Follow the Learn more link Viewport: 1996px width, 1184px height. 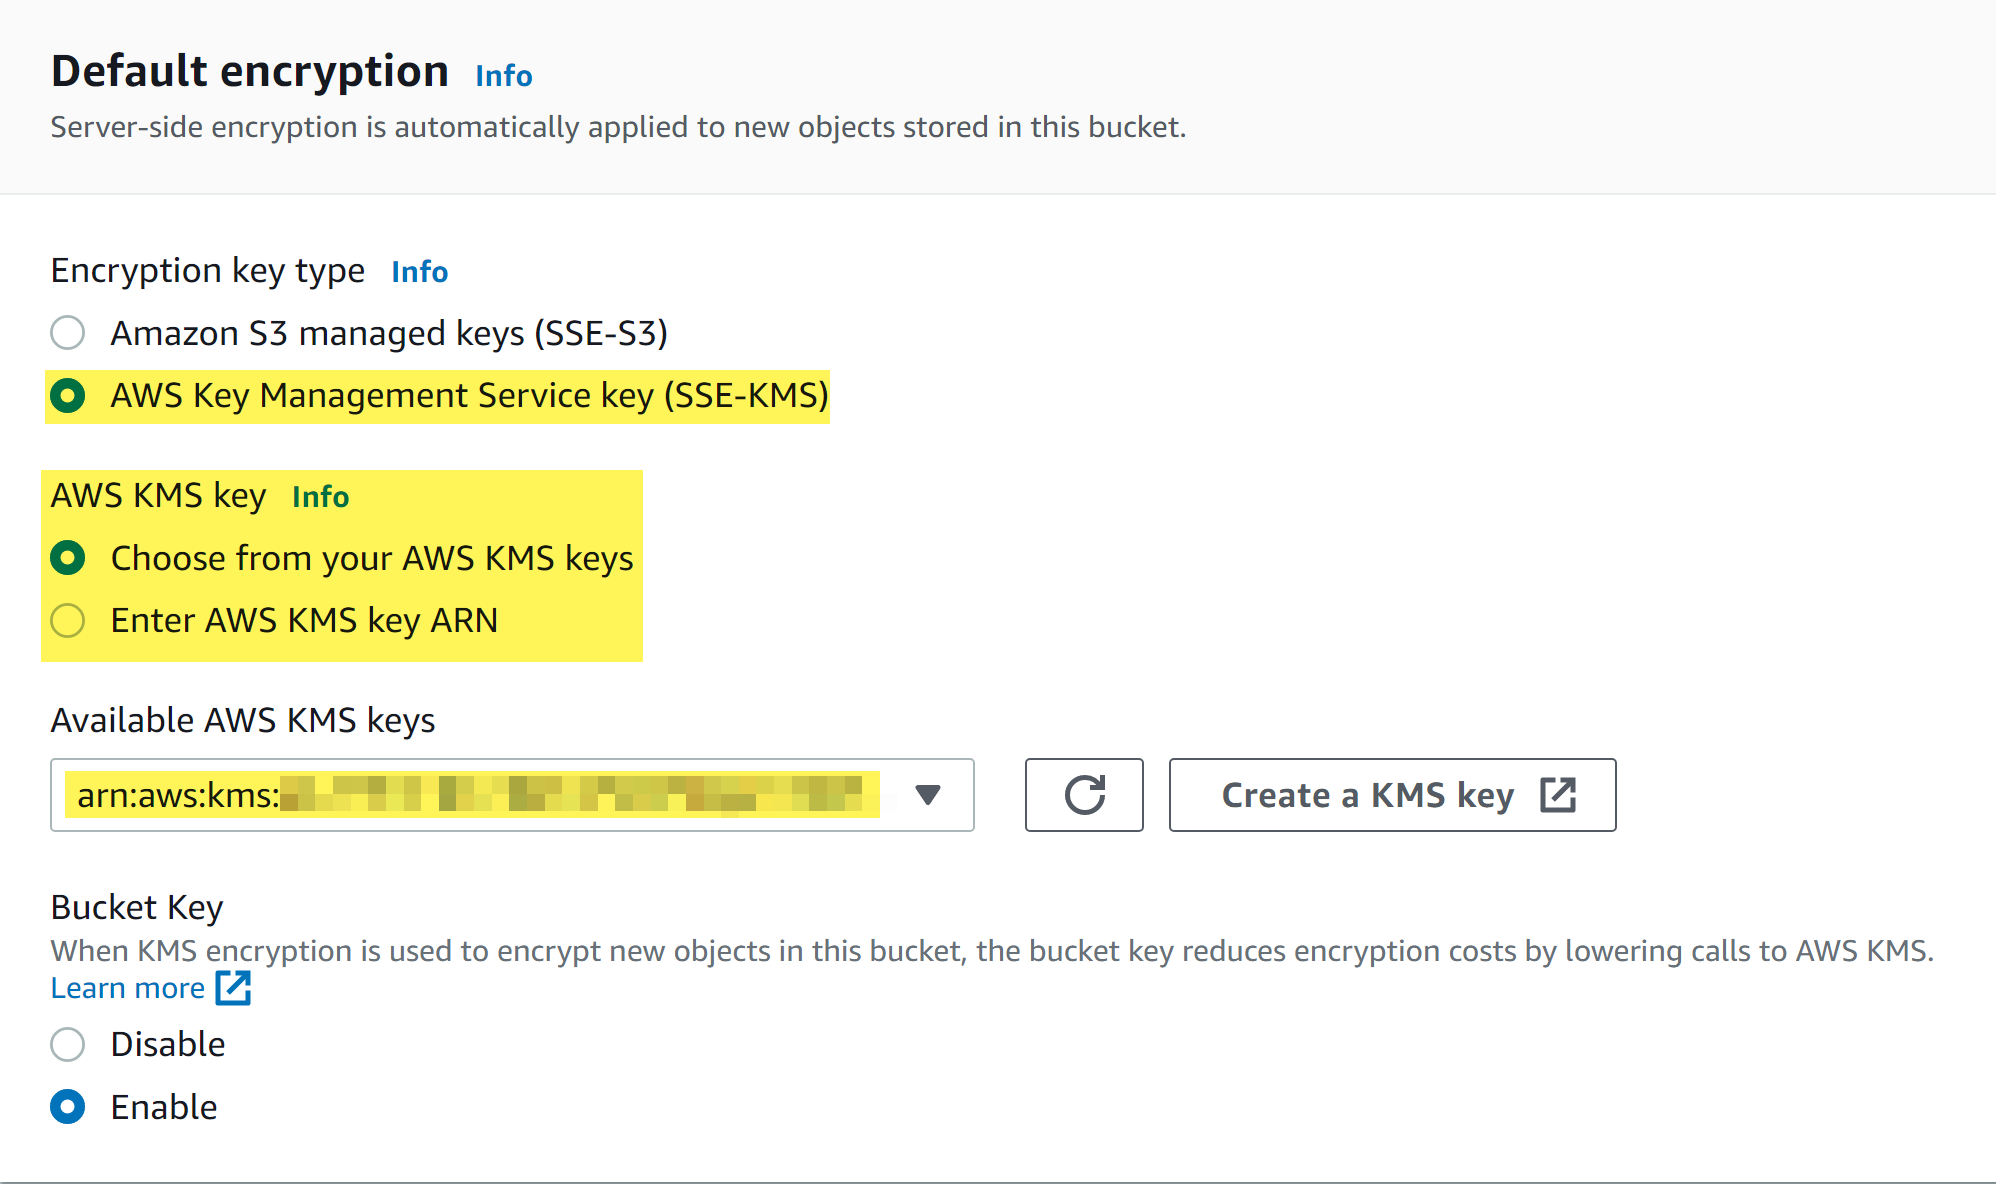128,988
